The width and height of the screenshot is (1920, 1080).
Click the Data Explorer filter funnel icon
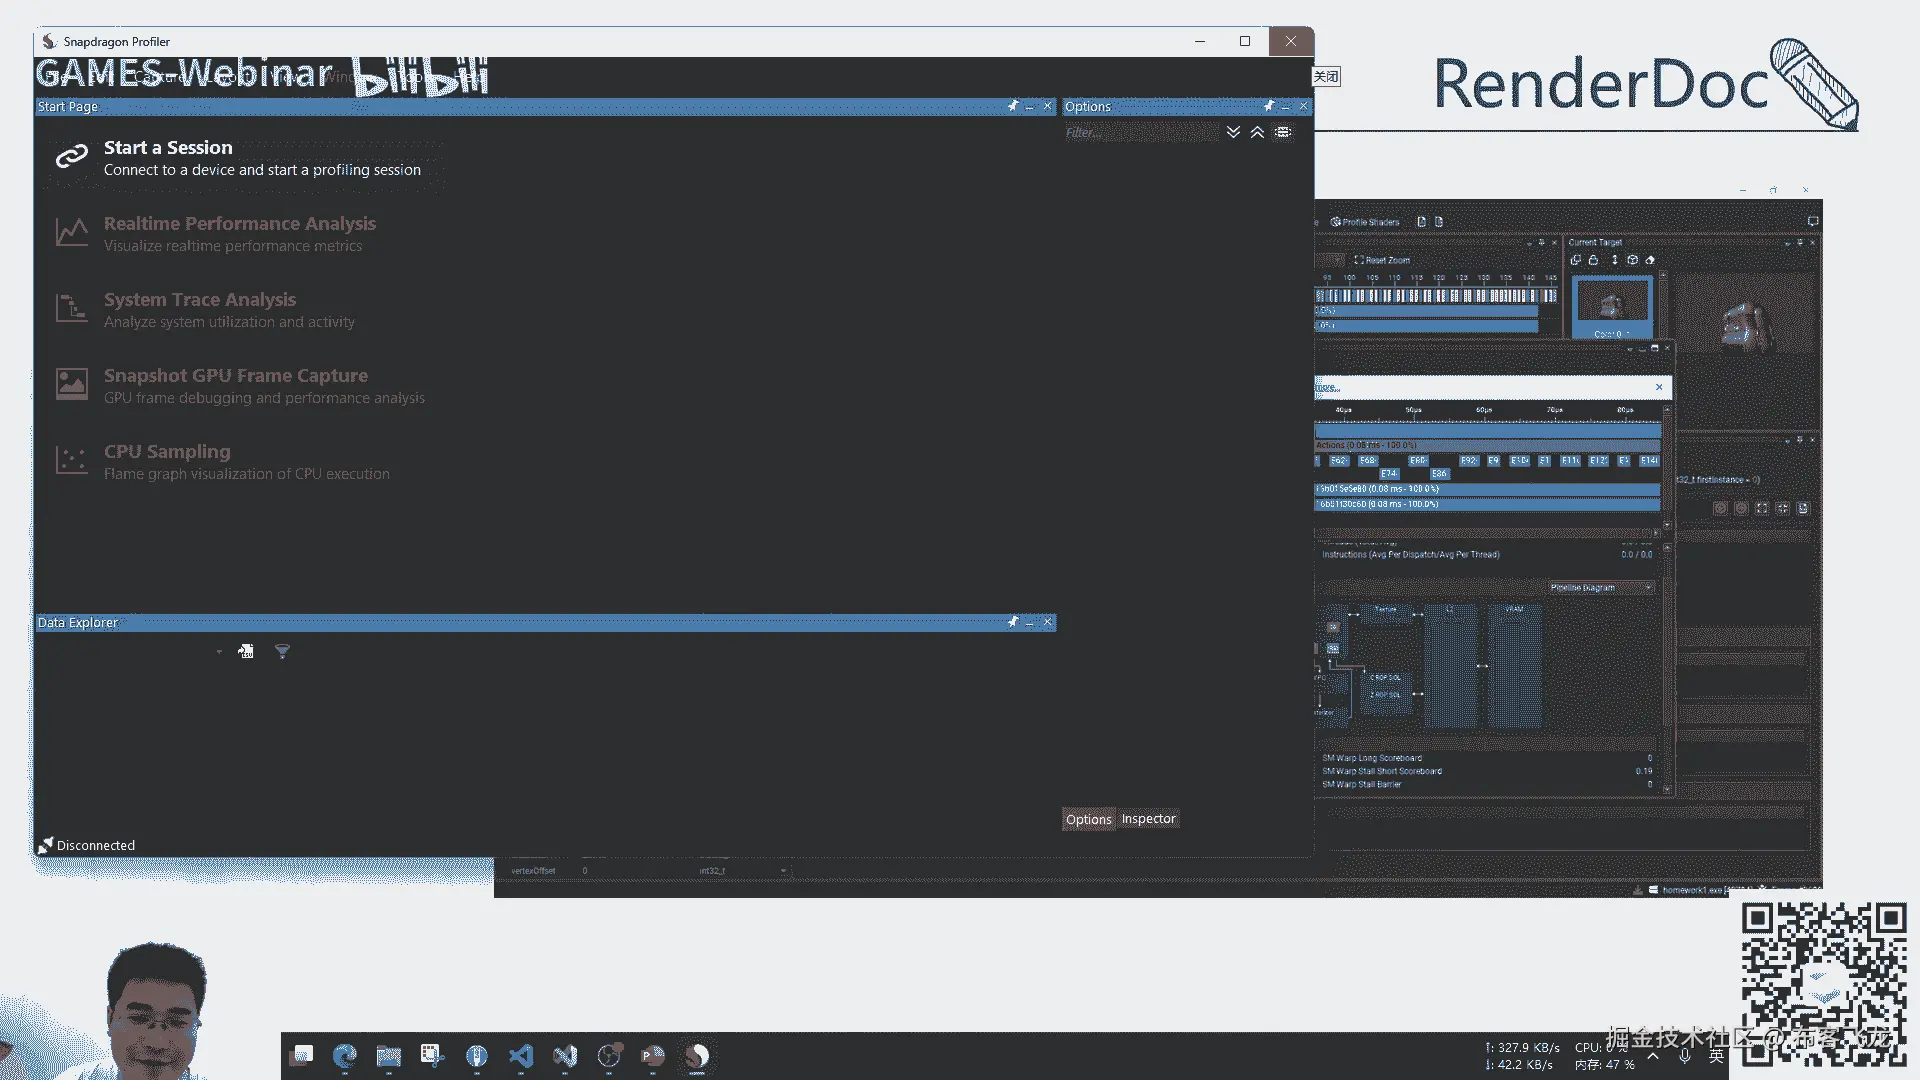click(282, 652)
